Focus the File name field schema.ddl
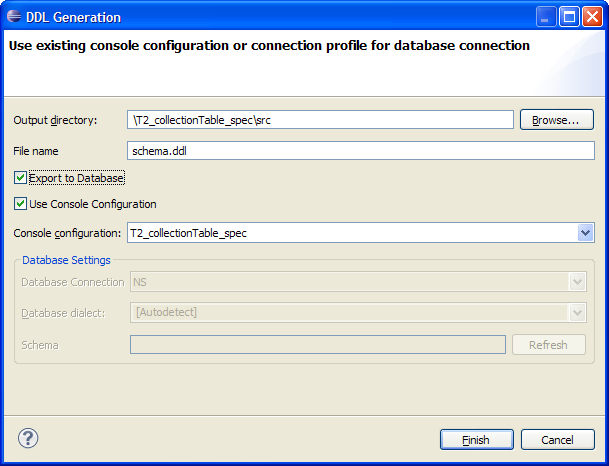Image resolution: width=609 pixels, height=466 pixels. (361, 151)
